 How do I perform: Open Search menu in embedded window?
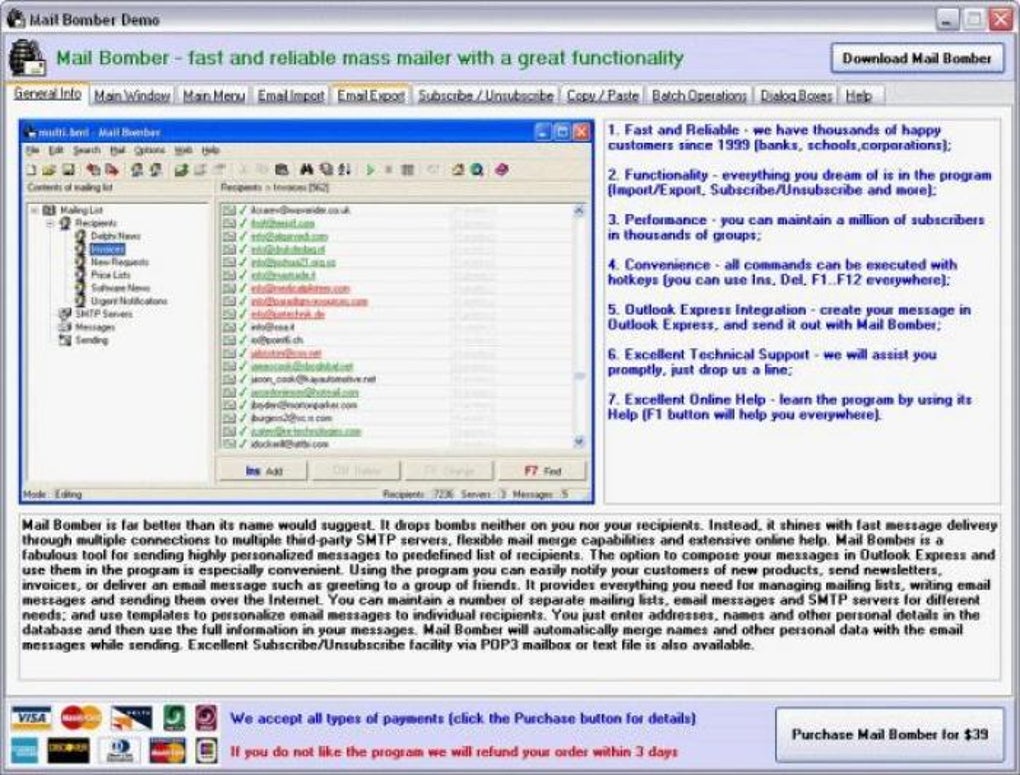click(x=87, y=150)
